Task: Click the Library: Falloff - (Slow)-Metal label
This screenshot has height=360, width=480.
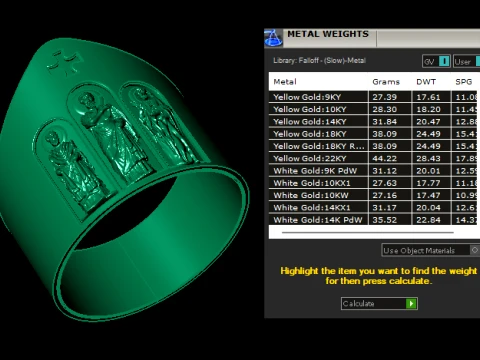Action: click(x=319, y=61)
